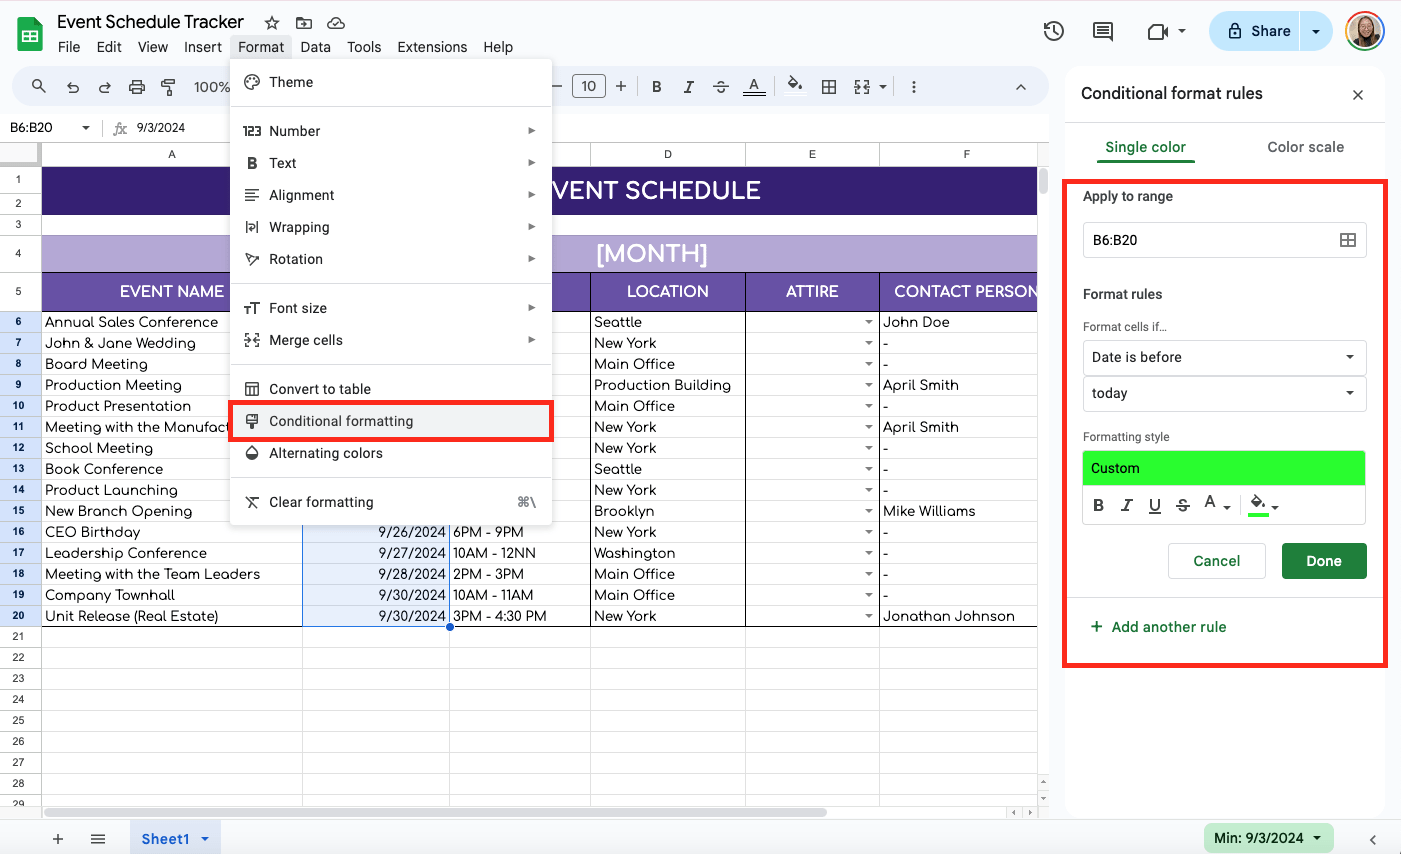Expand the Min: 9/3/2024 summary dropdown
Image resolution: width=1401 pixels, height=854 pixels.
[1317, 838]
